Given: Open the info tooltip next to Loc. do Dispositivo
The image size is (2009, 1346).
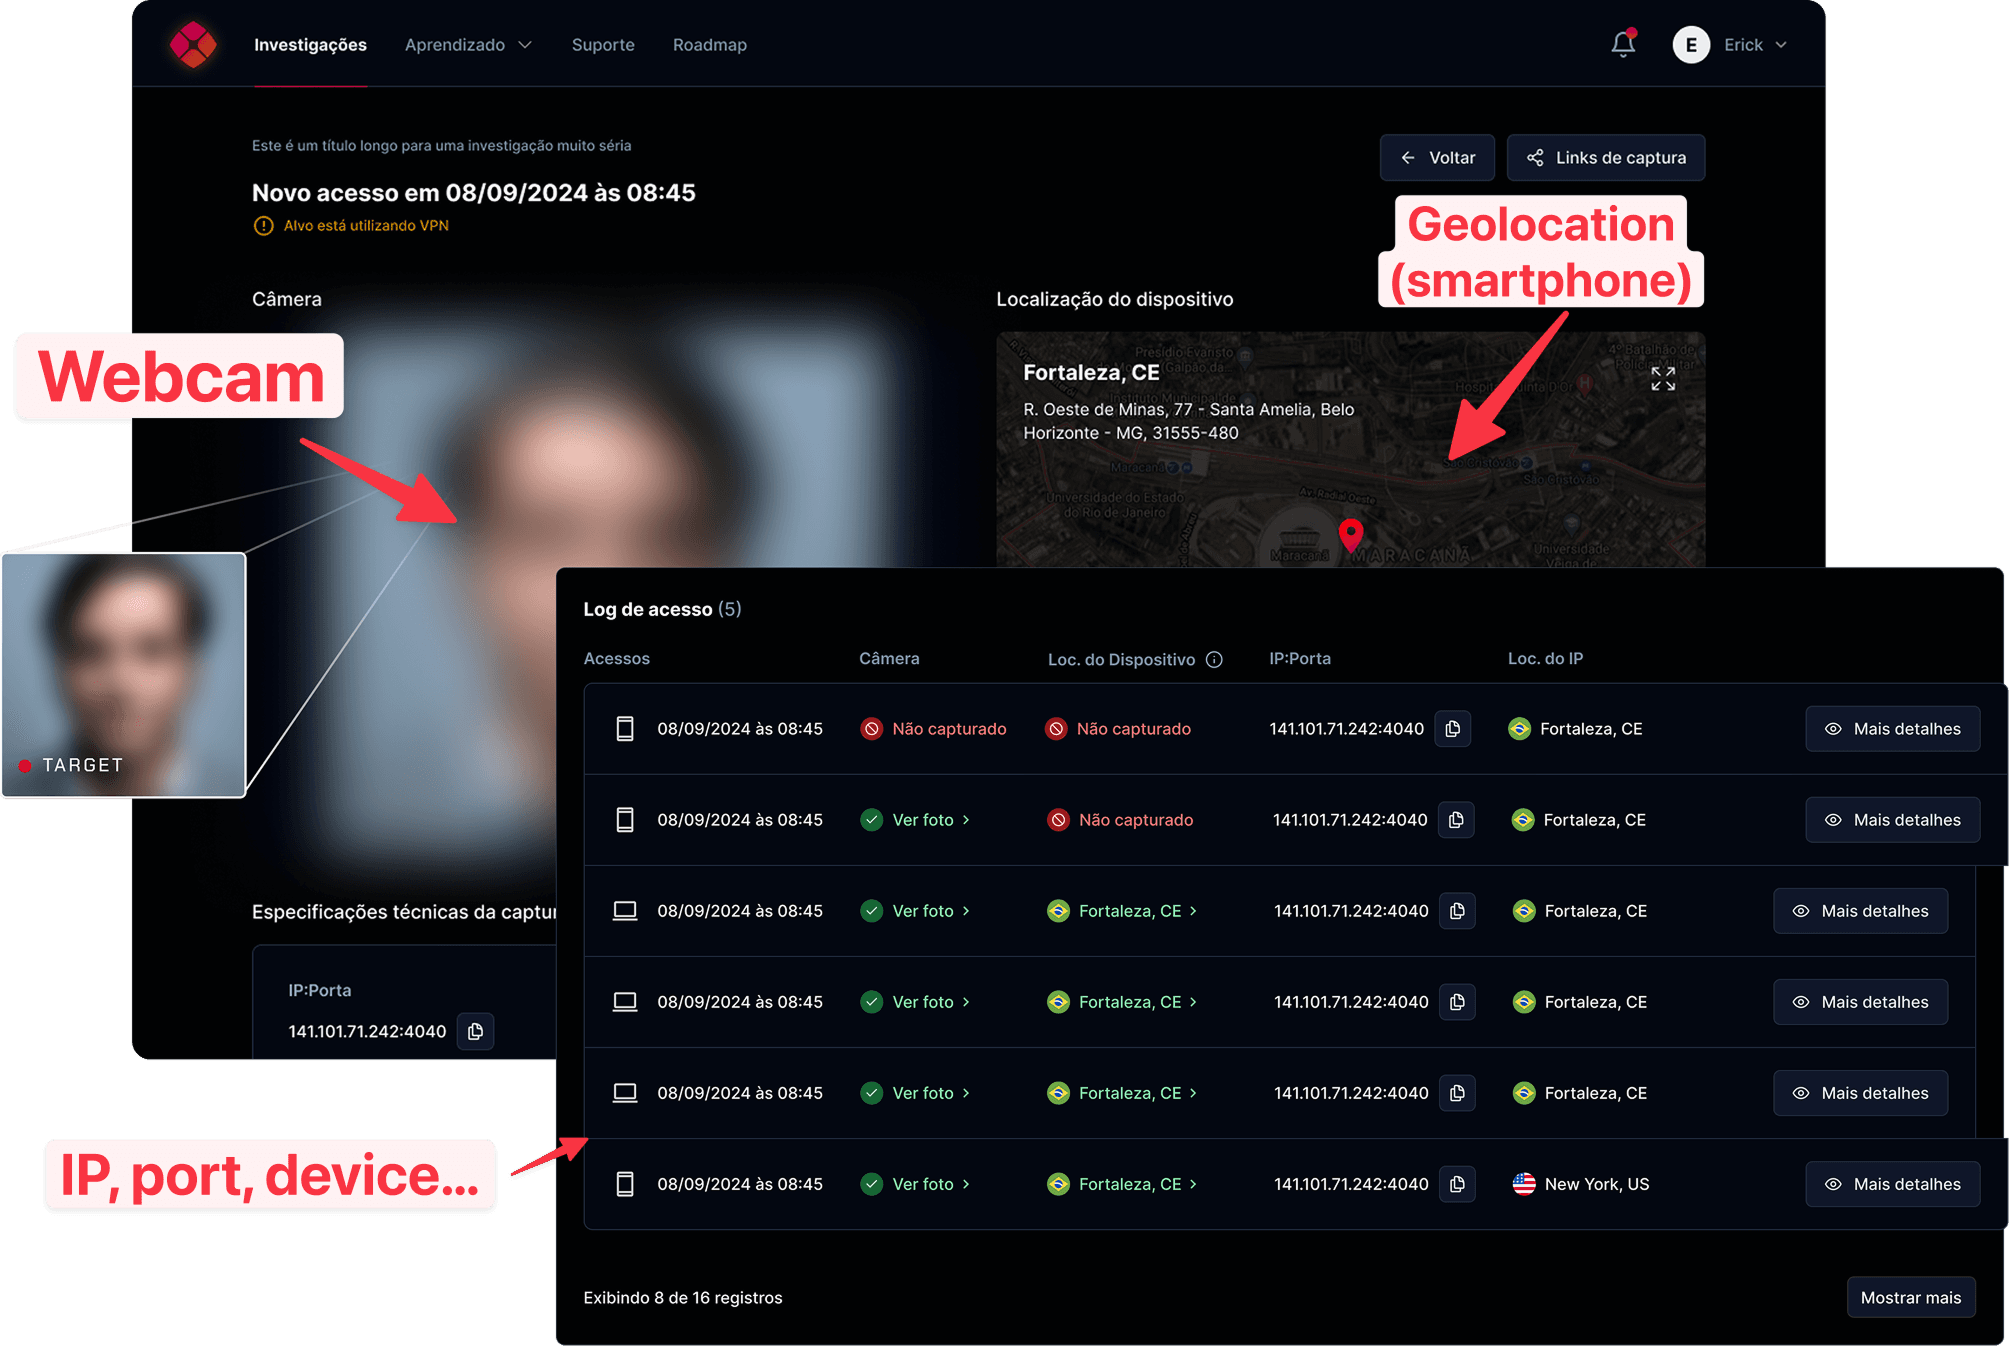Looking at the screenshot, I should (1214, 660).
